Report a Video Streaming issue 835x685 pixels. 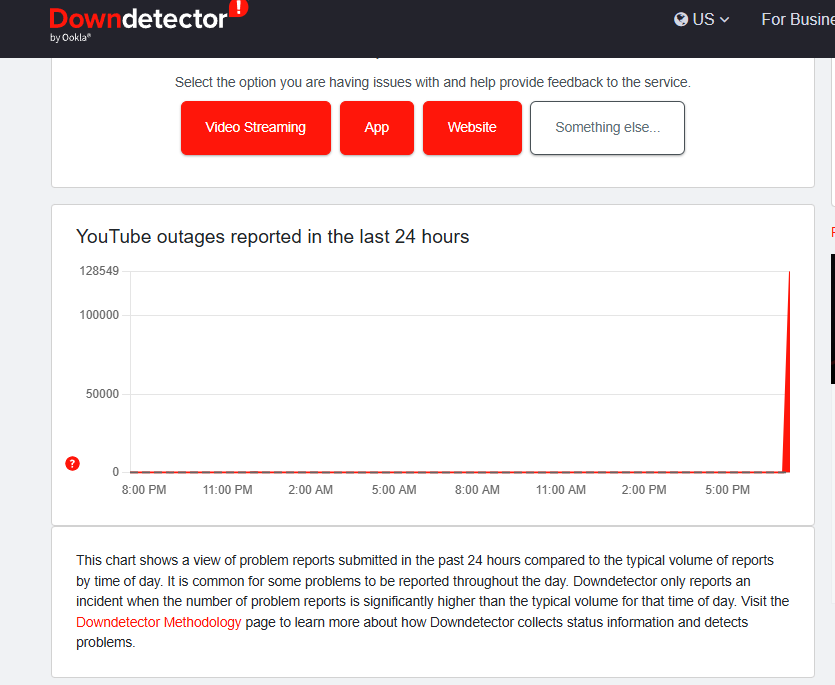[x=256, y=128]
